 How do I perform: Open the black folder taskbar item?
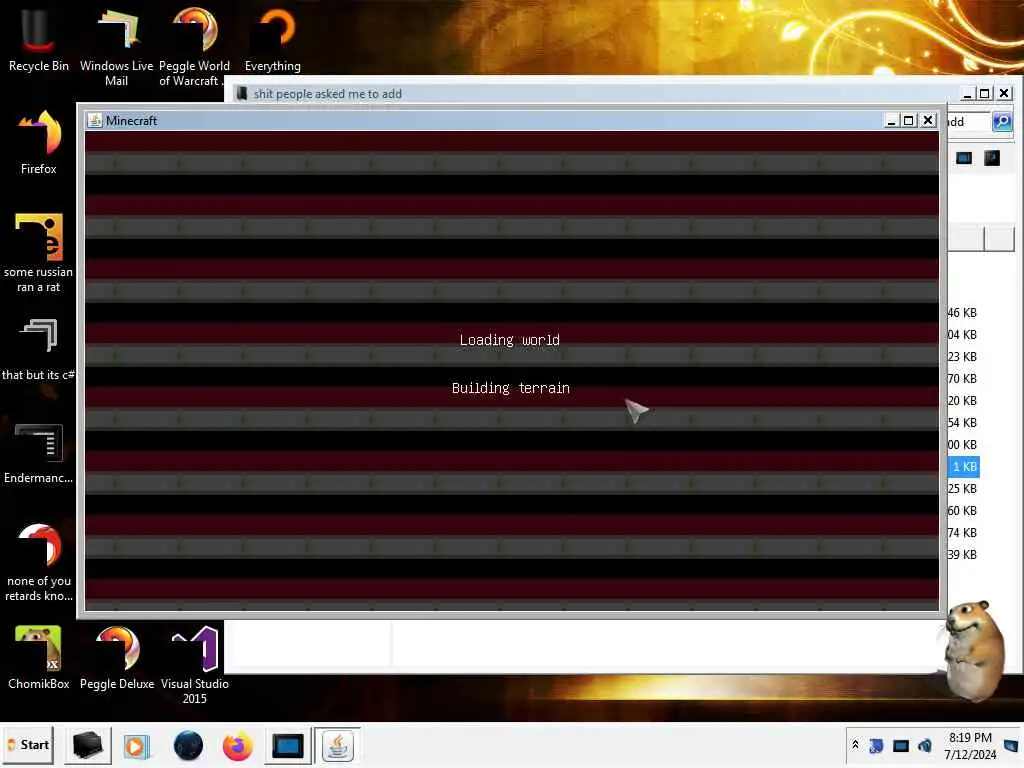(88, 745)
